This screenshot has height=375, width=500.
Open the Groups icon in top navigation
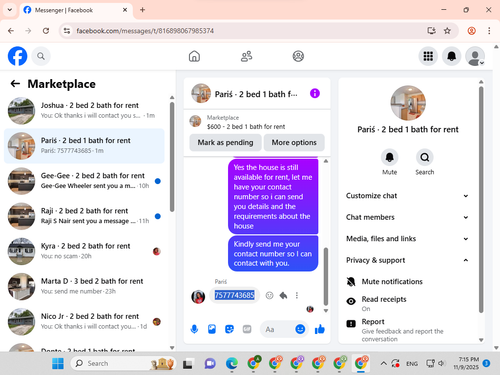tap(298, 56)
